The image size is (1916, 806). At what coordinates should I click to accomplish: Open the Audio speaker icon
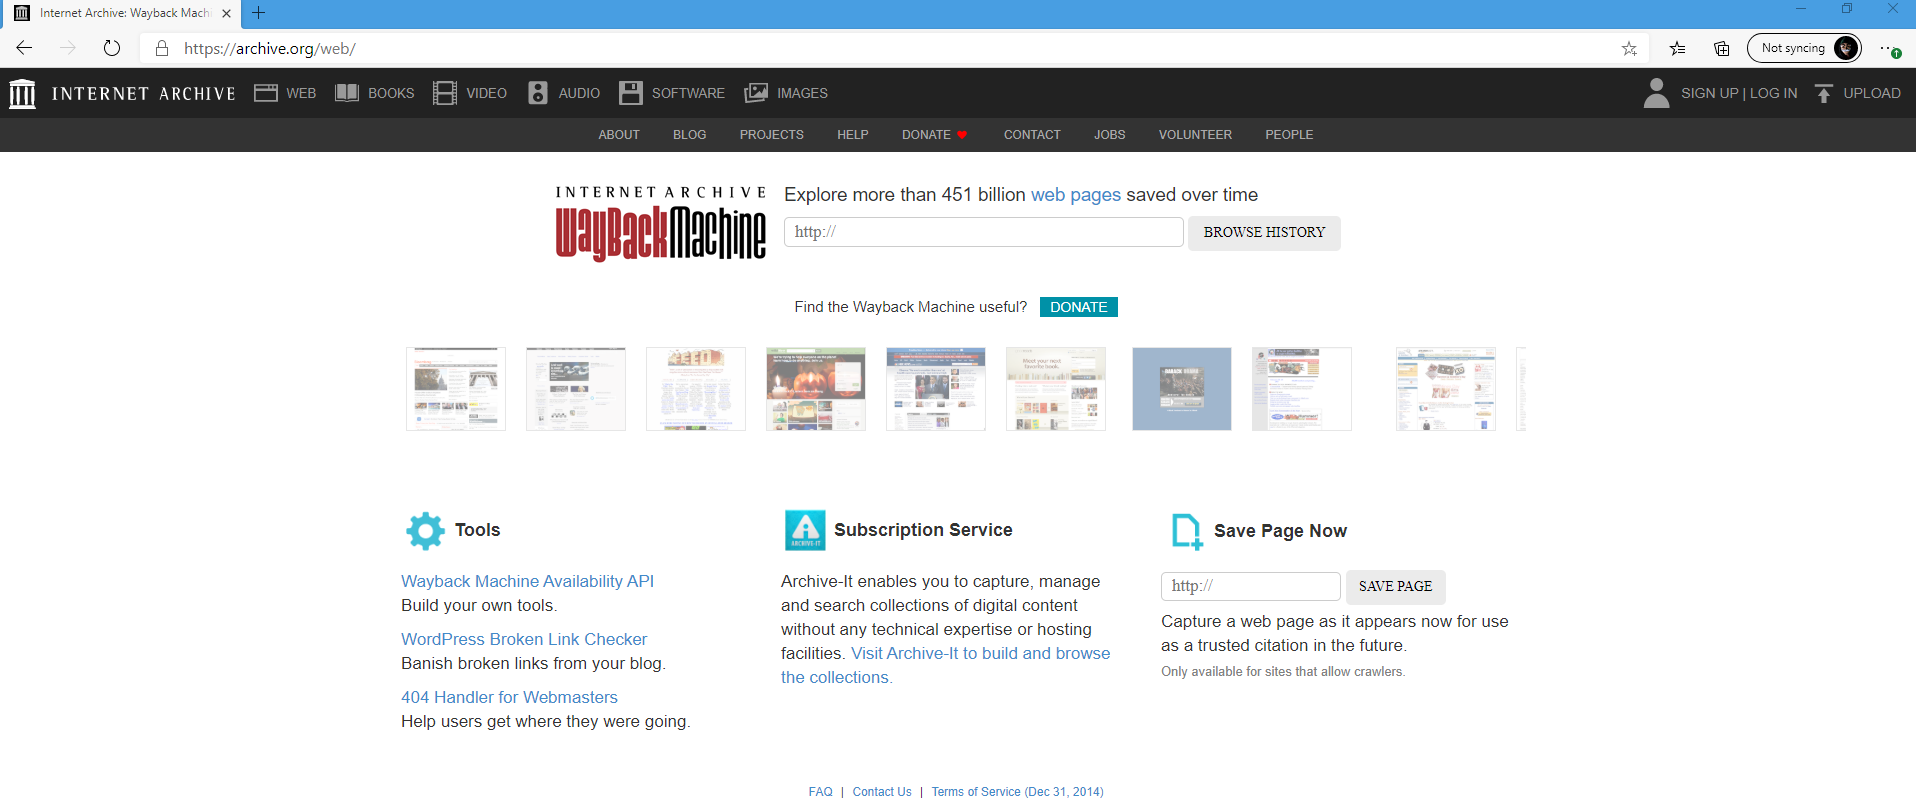[538, 93]
